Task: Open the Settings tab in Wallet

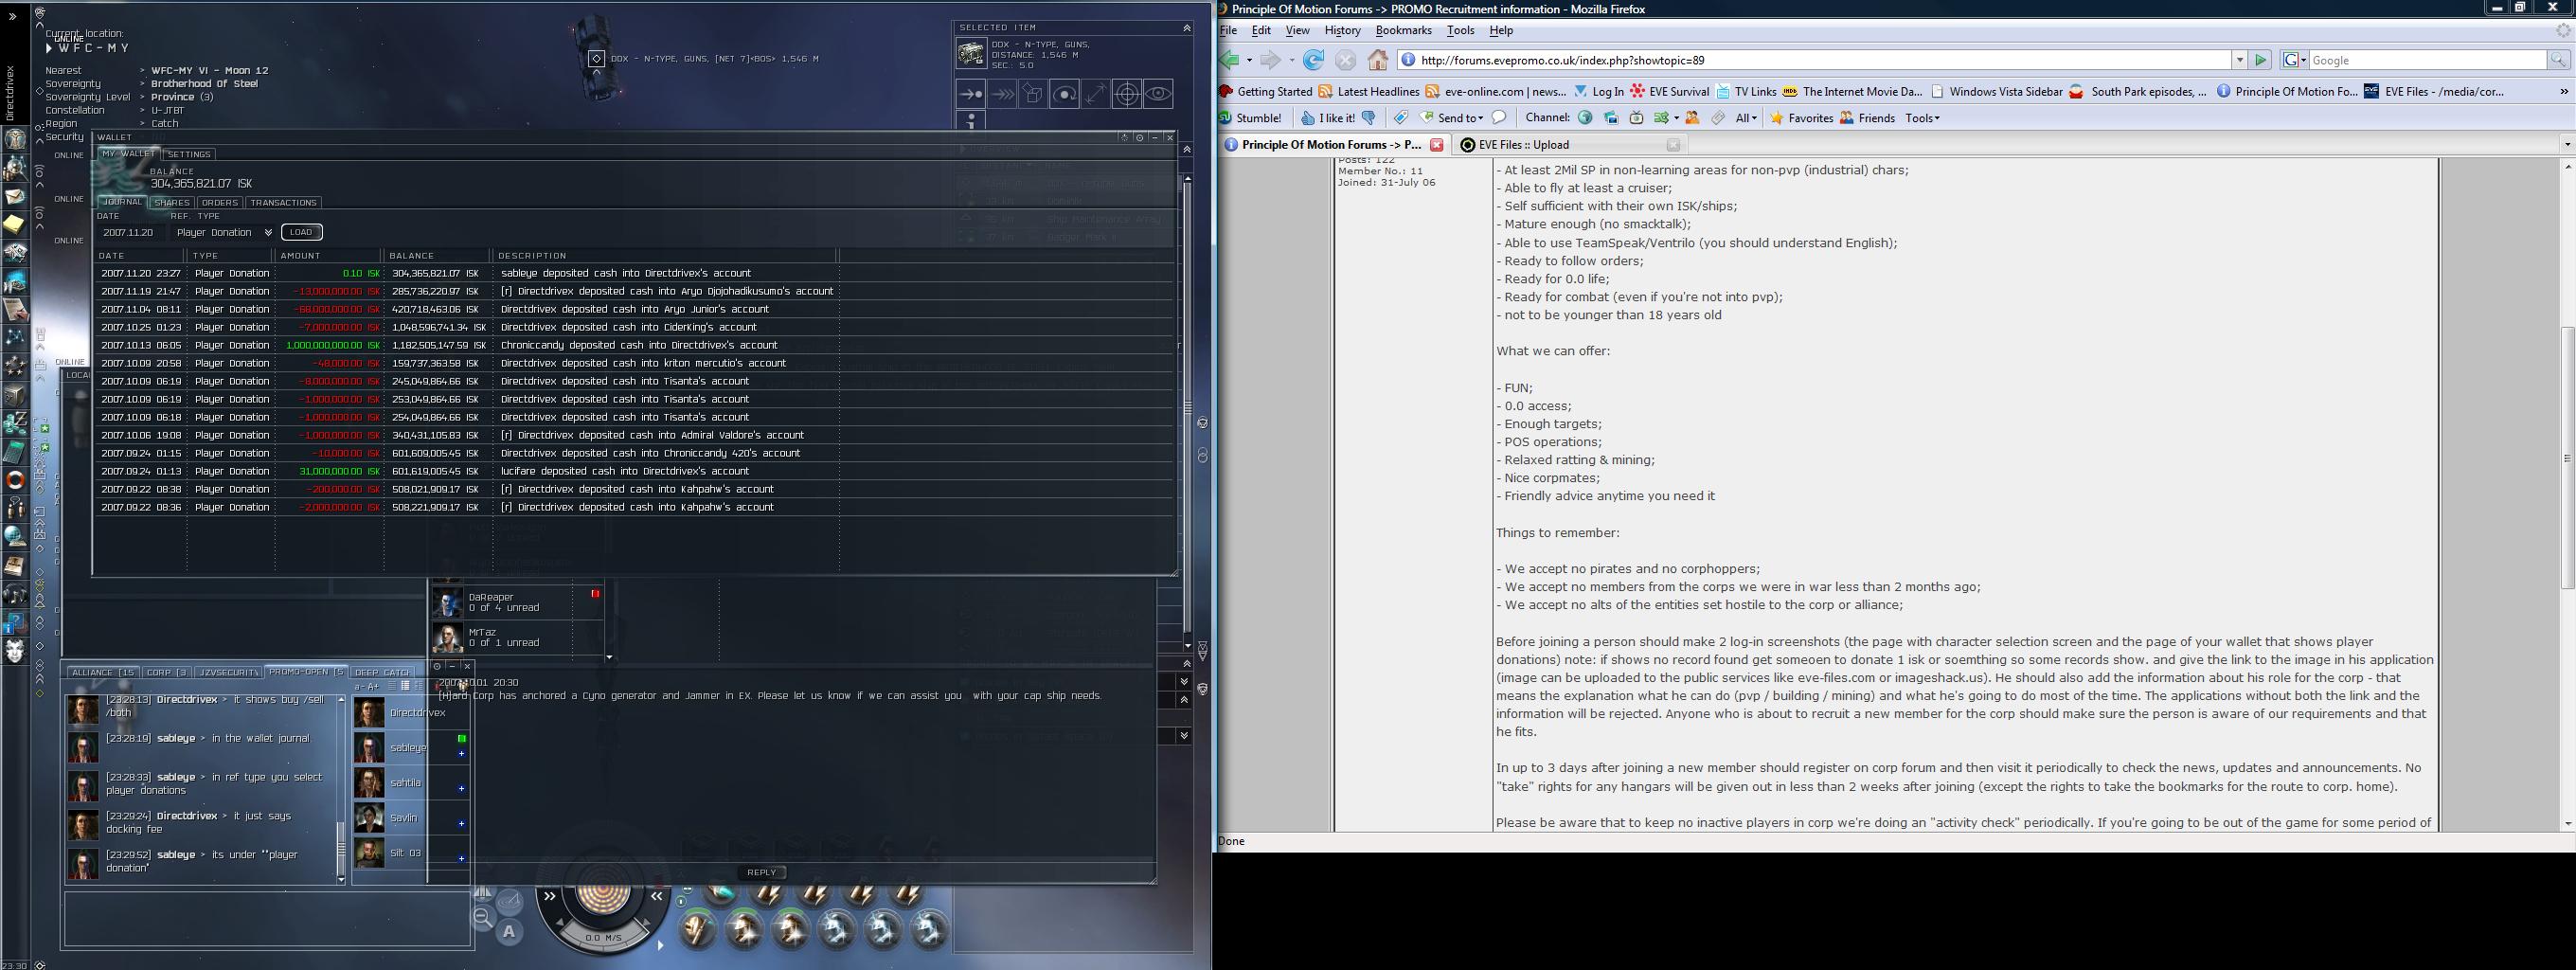Action: [189, 154]
